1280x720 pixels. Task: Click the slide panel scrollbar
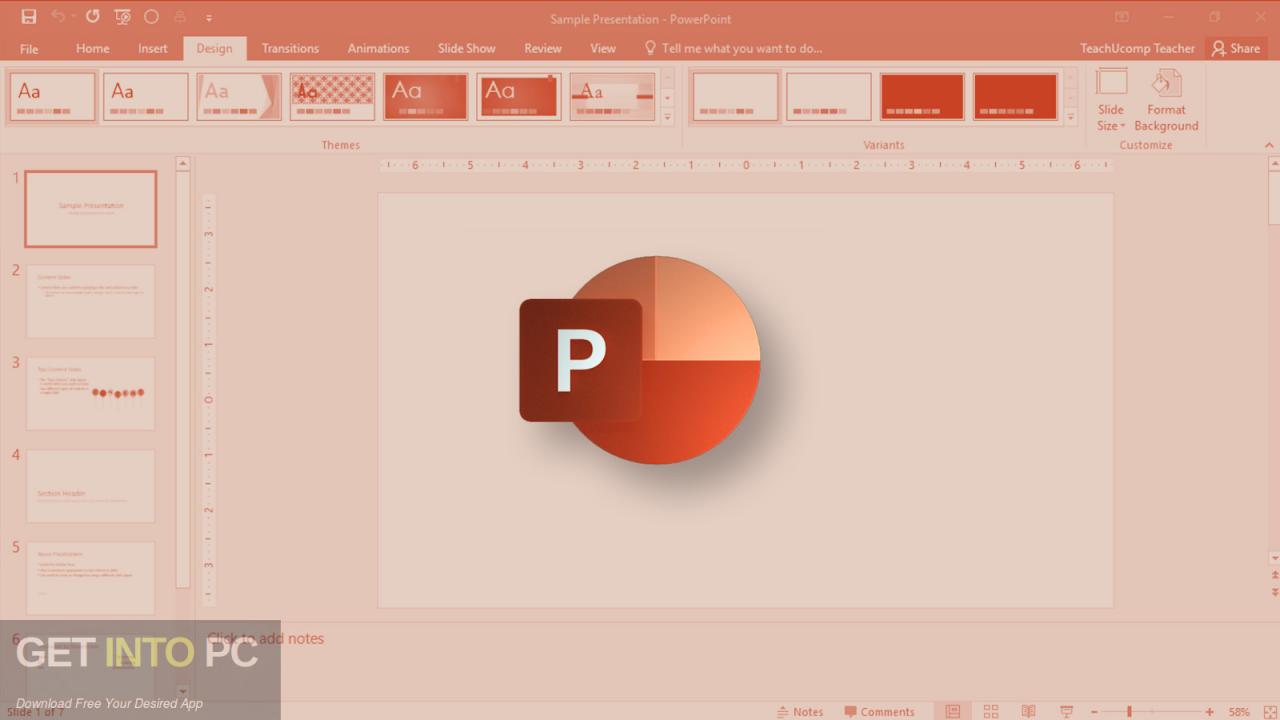pyautogui.click(x=183, y=380)
